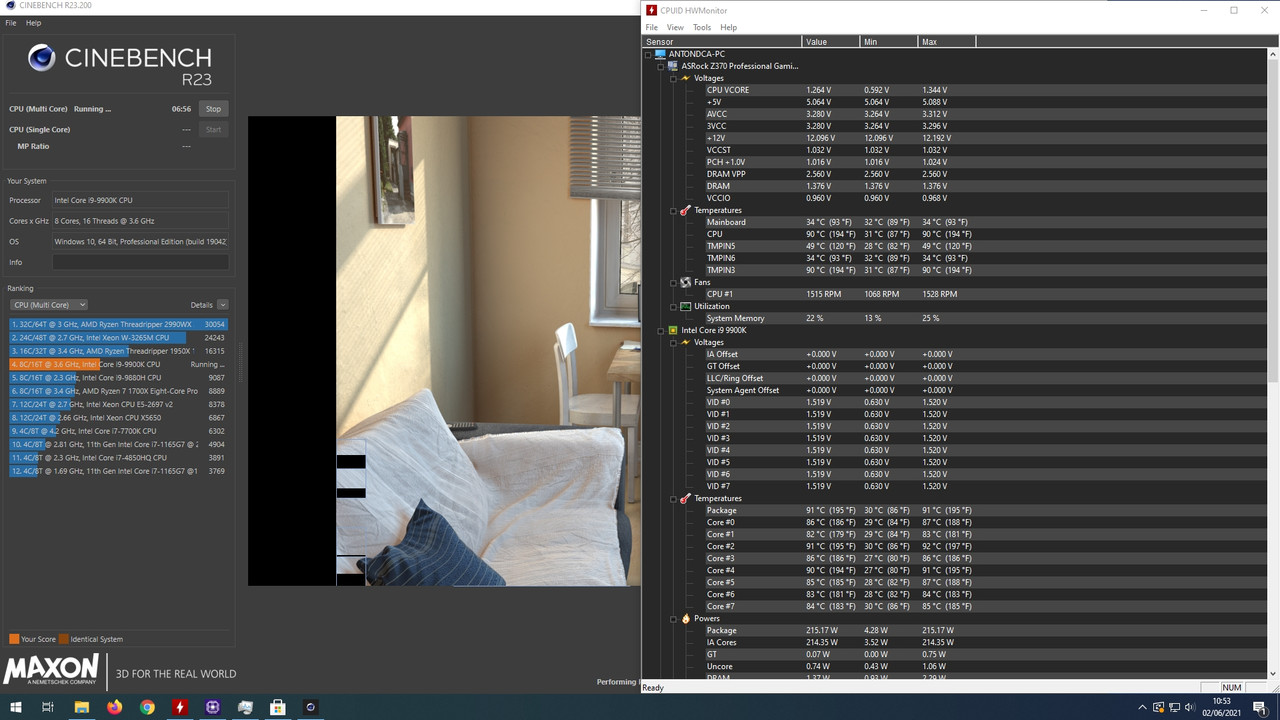Open Cinebench Help menu
1280x720 pixels.
33,23
